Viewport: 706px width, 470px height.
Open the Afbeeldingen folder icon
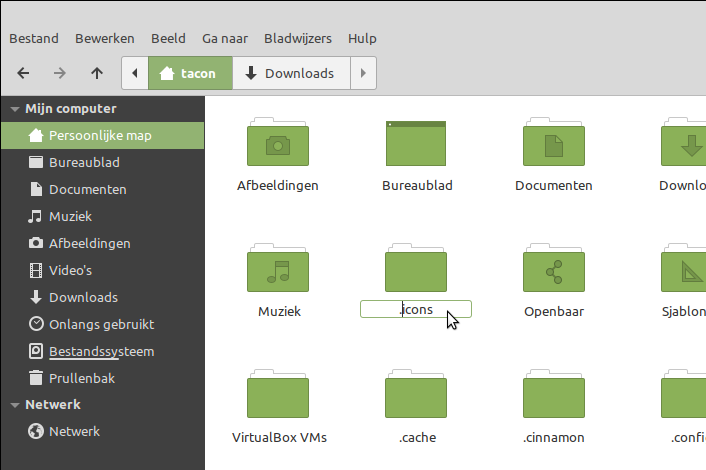pyautogui.click(x=278, y=144)
